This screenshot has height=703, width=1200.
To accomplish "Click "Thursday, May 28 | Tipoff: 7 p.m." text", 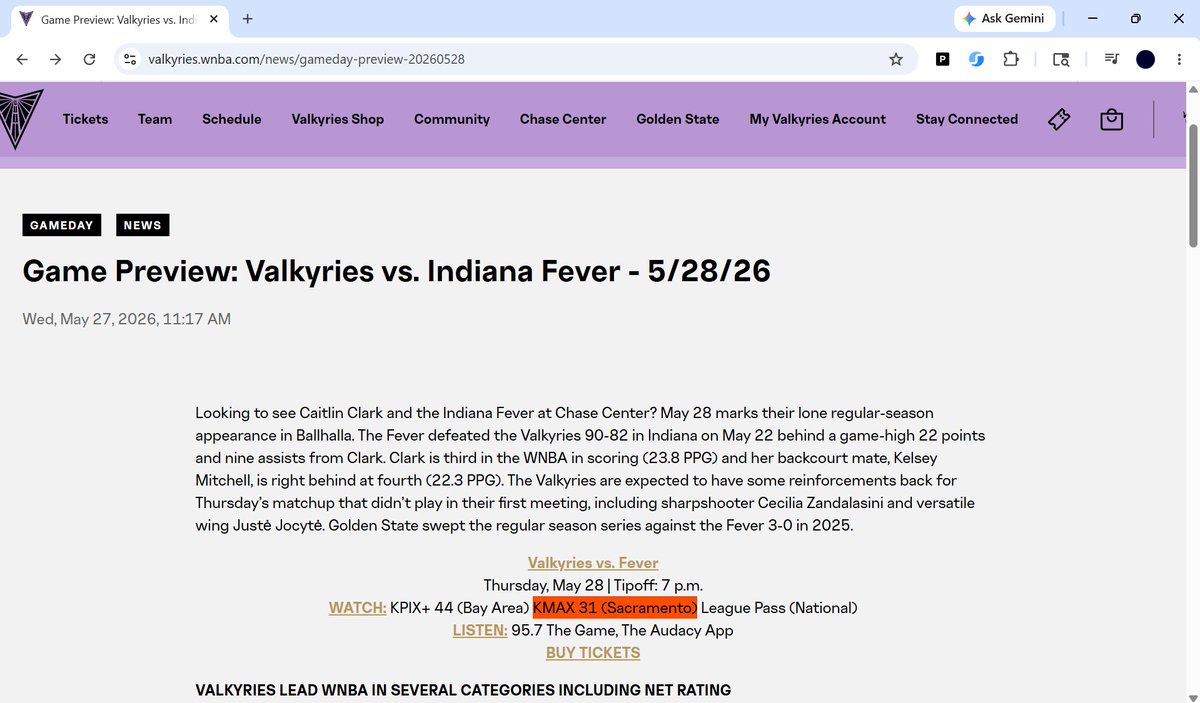I will tap(593, 585).
